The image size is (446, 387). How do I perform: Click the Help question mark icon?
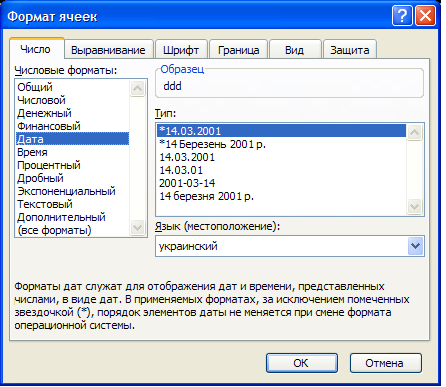click(402, 16)
